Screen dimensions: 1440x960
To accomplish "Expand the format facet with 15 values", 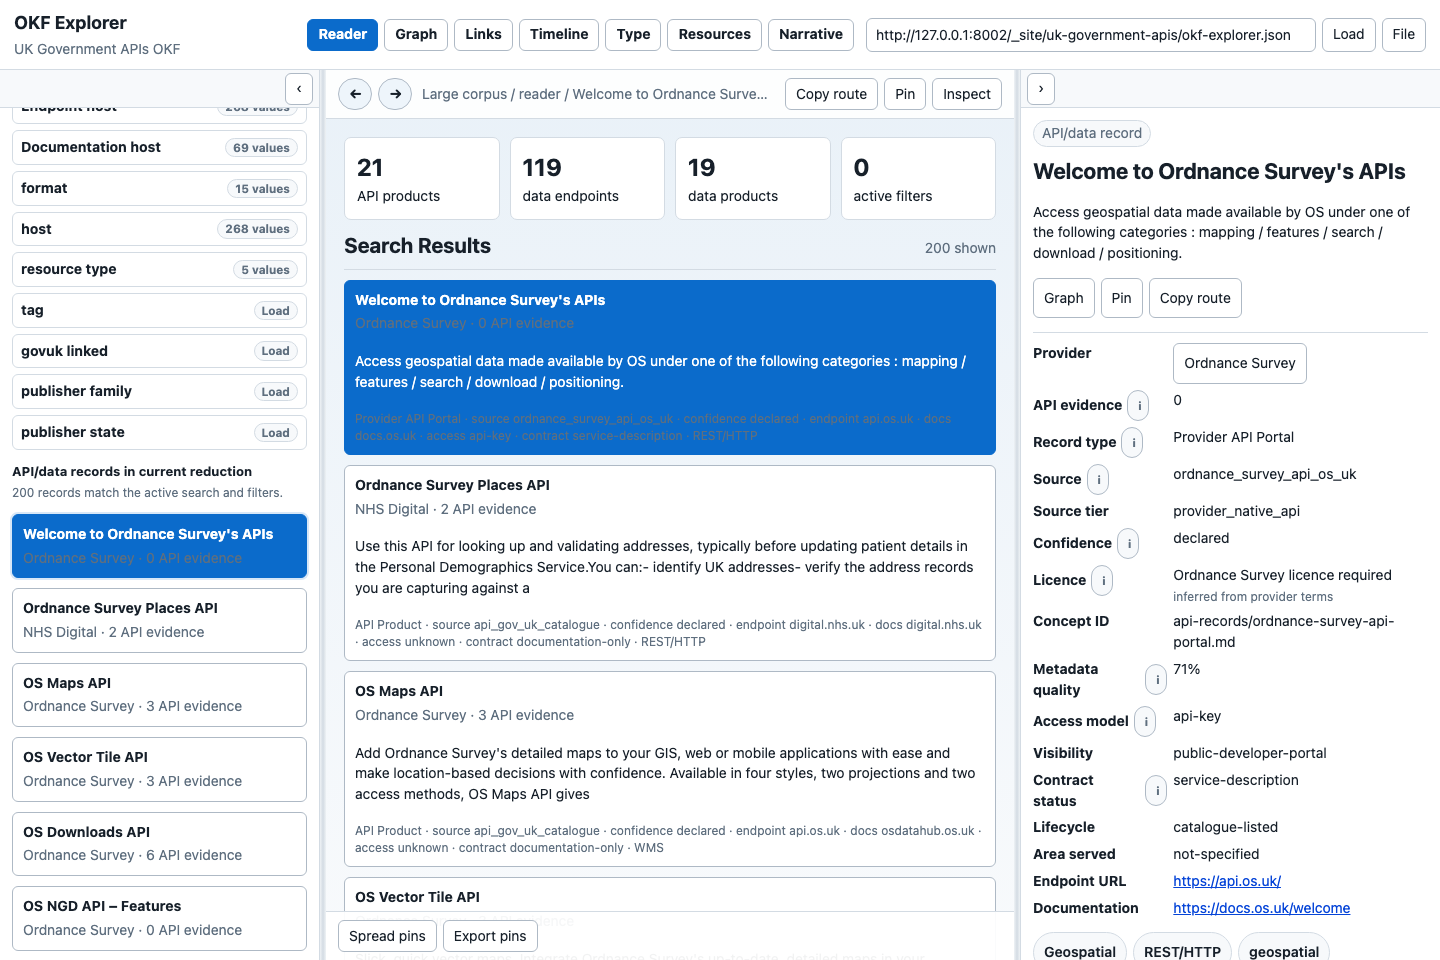I will tap(160, 188).
